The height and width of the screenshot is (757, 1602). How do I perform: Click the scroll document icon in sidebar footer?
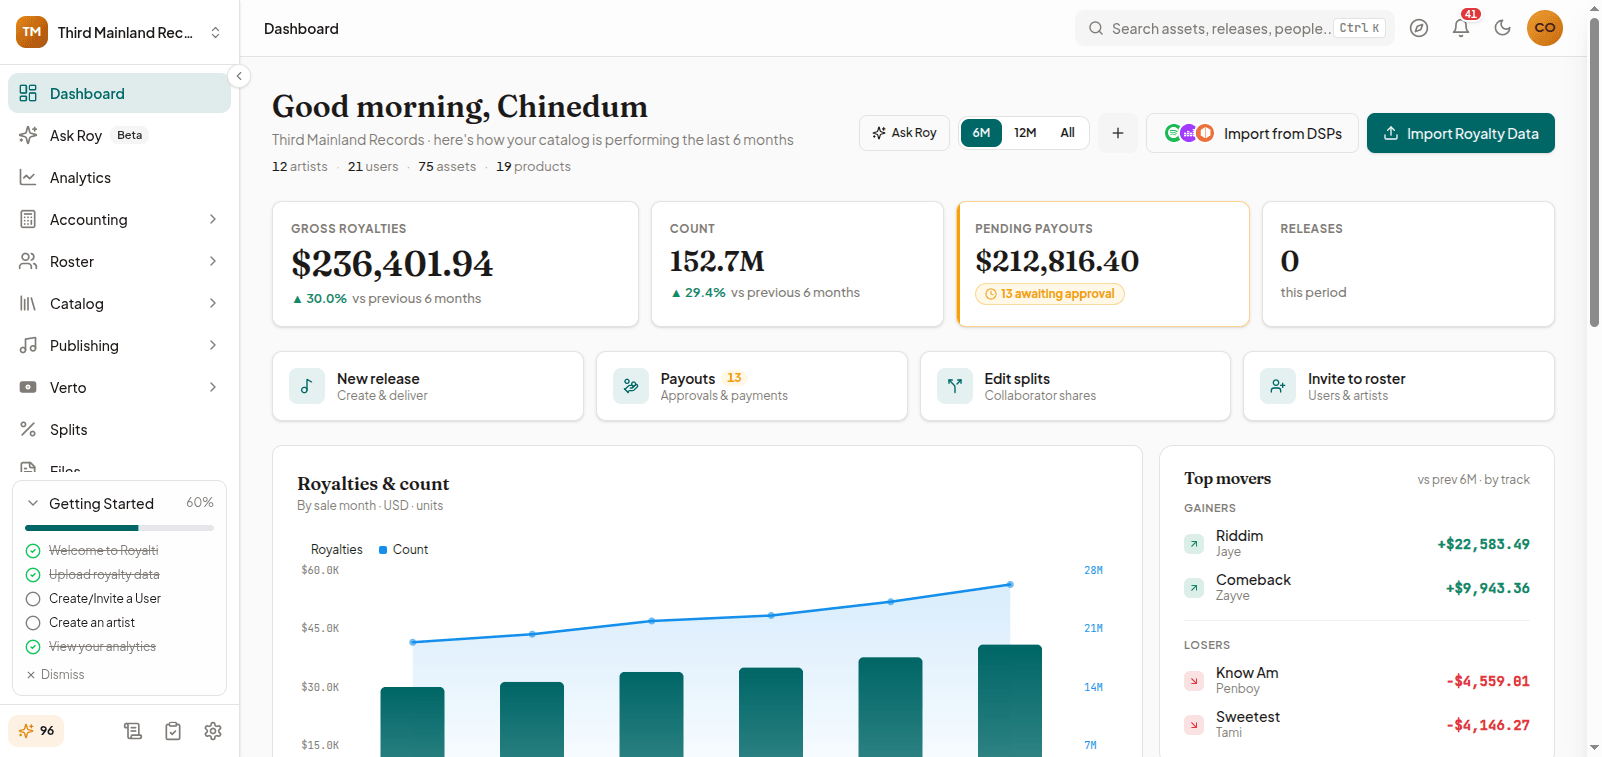133,731
